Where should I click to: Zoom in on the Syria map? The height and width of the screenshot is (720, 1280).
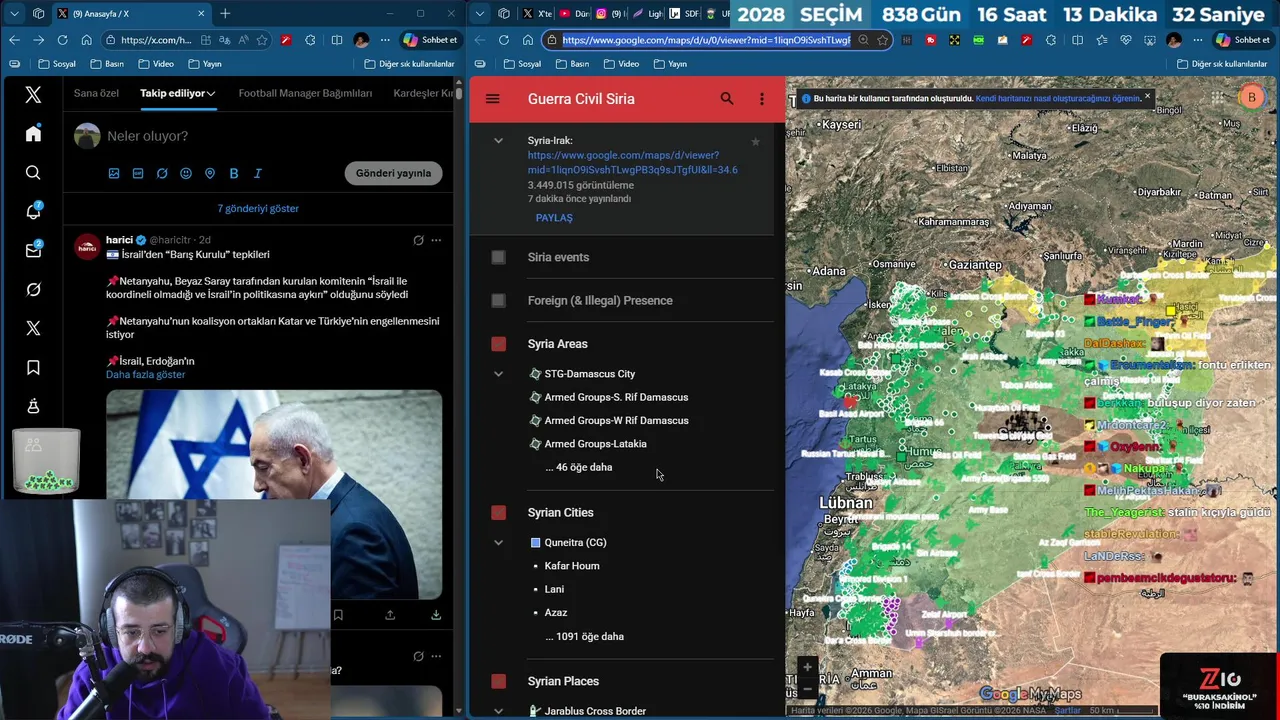point(808,667)
